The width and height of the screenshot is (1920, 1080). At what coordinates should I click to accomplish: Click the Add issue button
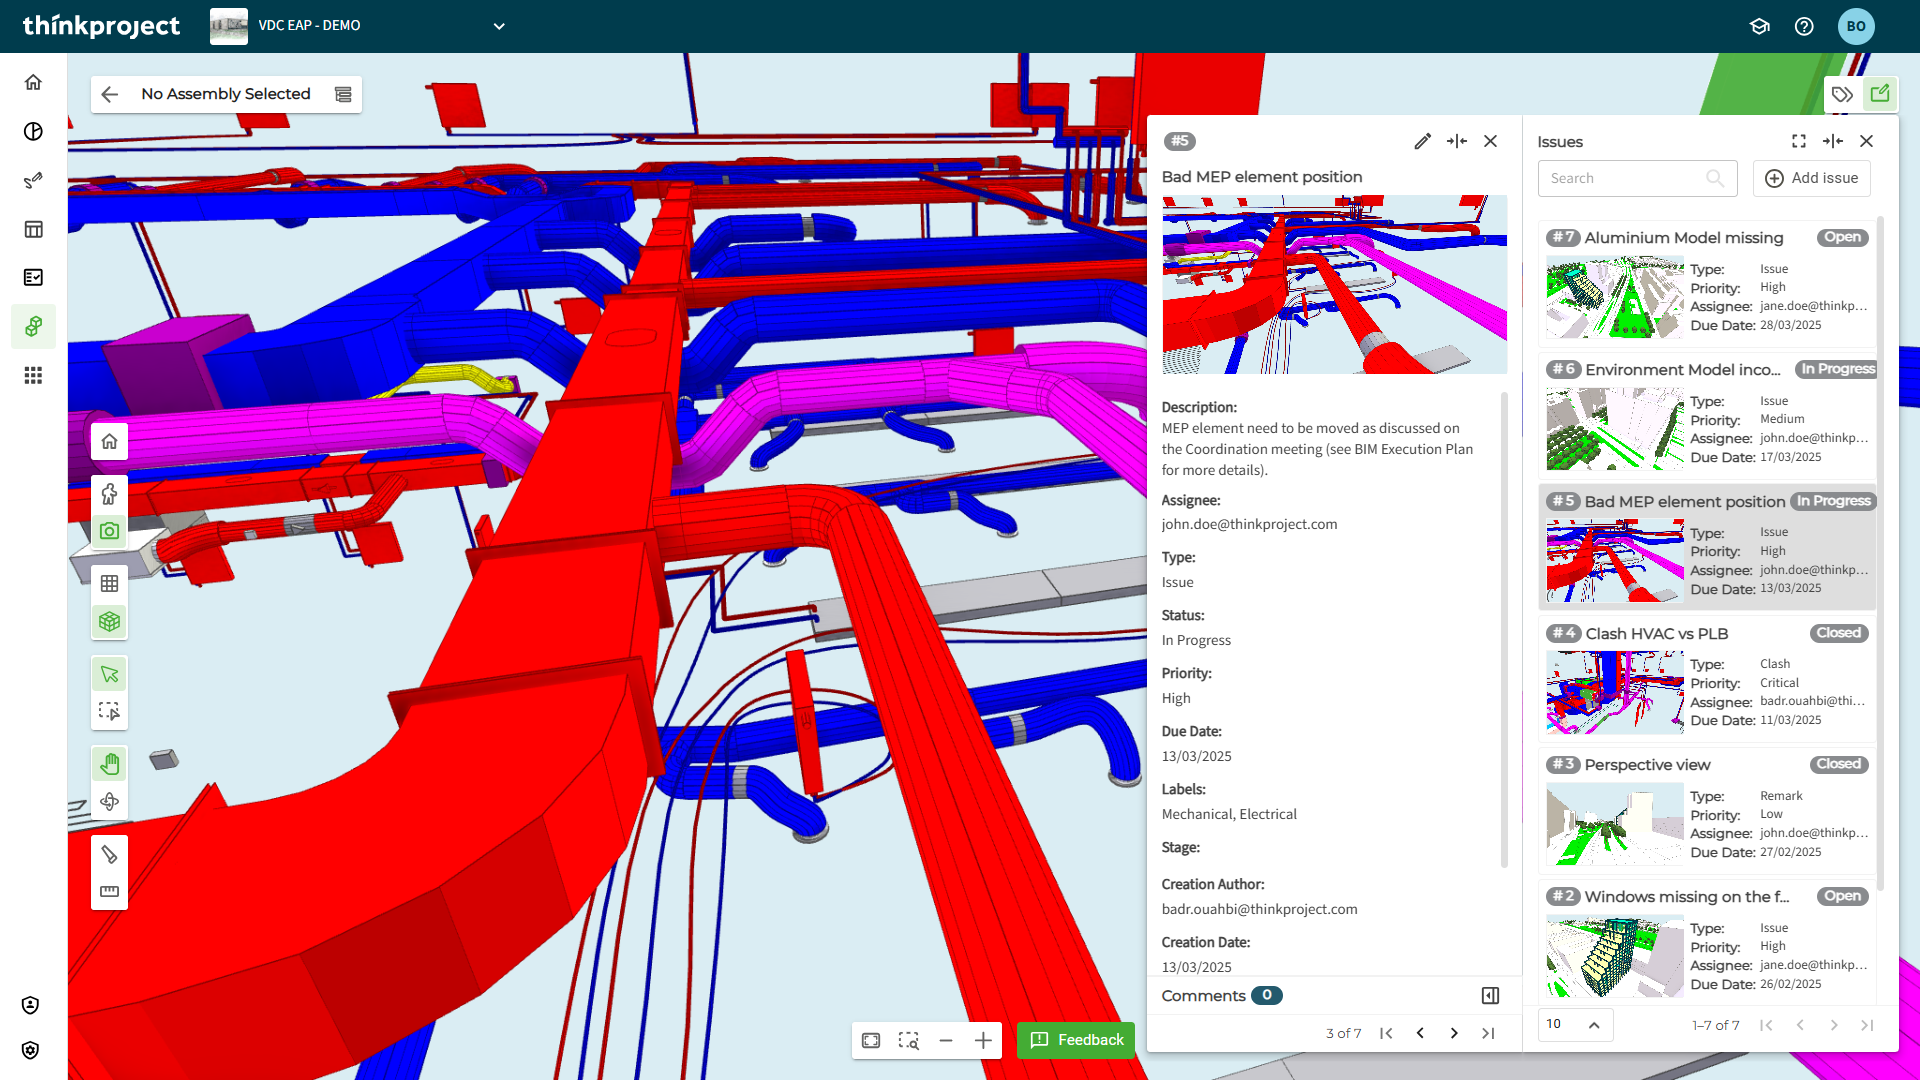coord(1811,178)
